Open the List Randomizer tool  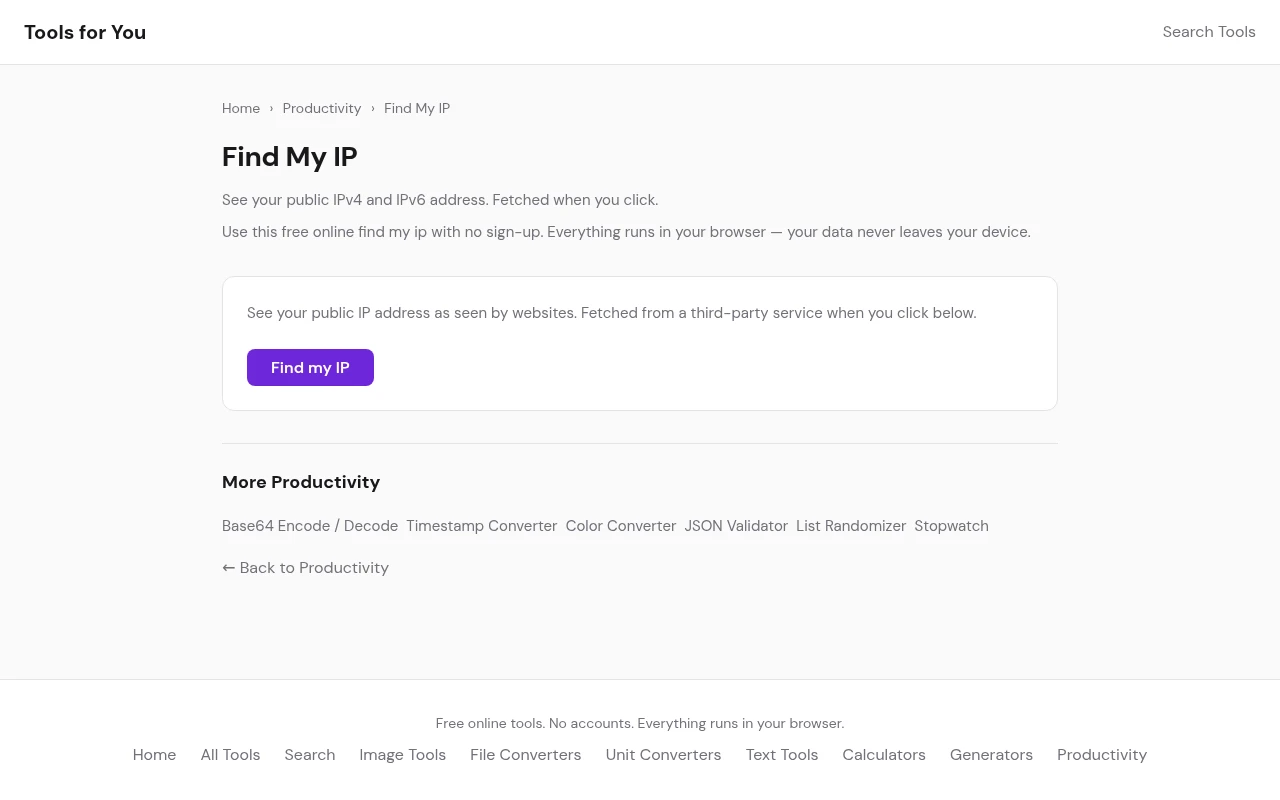tap(851, 526)
